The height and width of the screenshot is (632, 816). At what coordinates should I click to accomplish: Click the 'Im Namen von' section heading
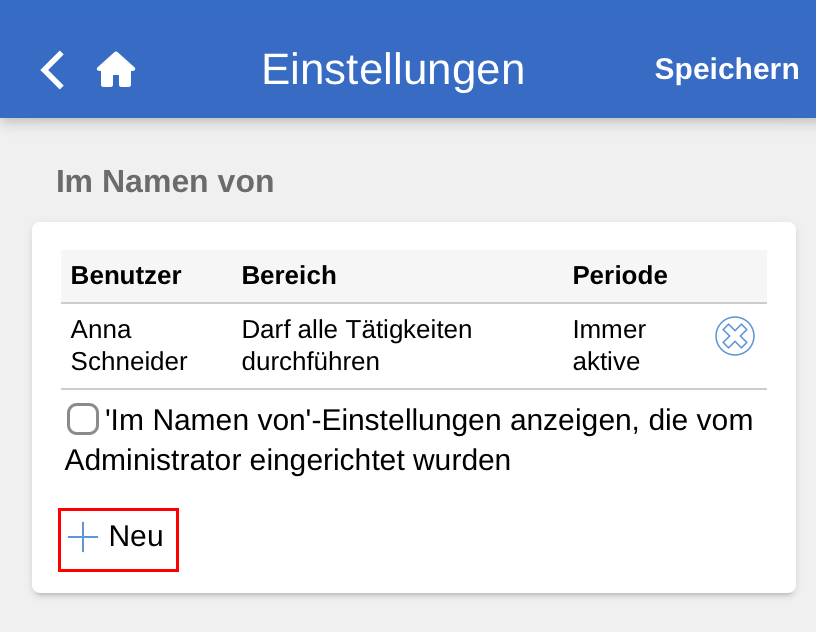tap(165, 182)
